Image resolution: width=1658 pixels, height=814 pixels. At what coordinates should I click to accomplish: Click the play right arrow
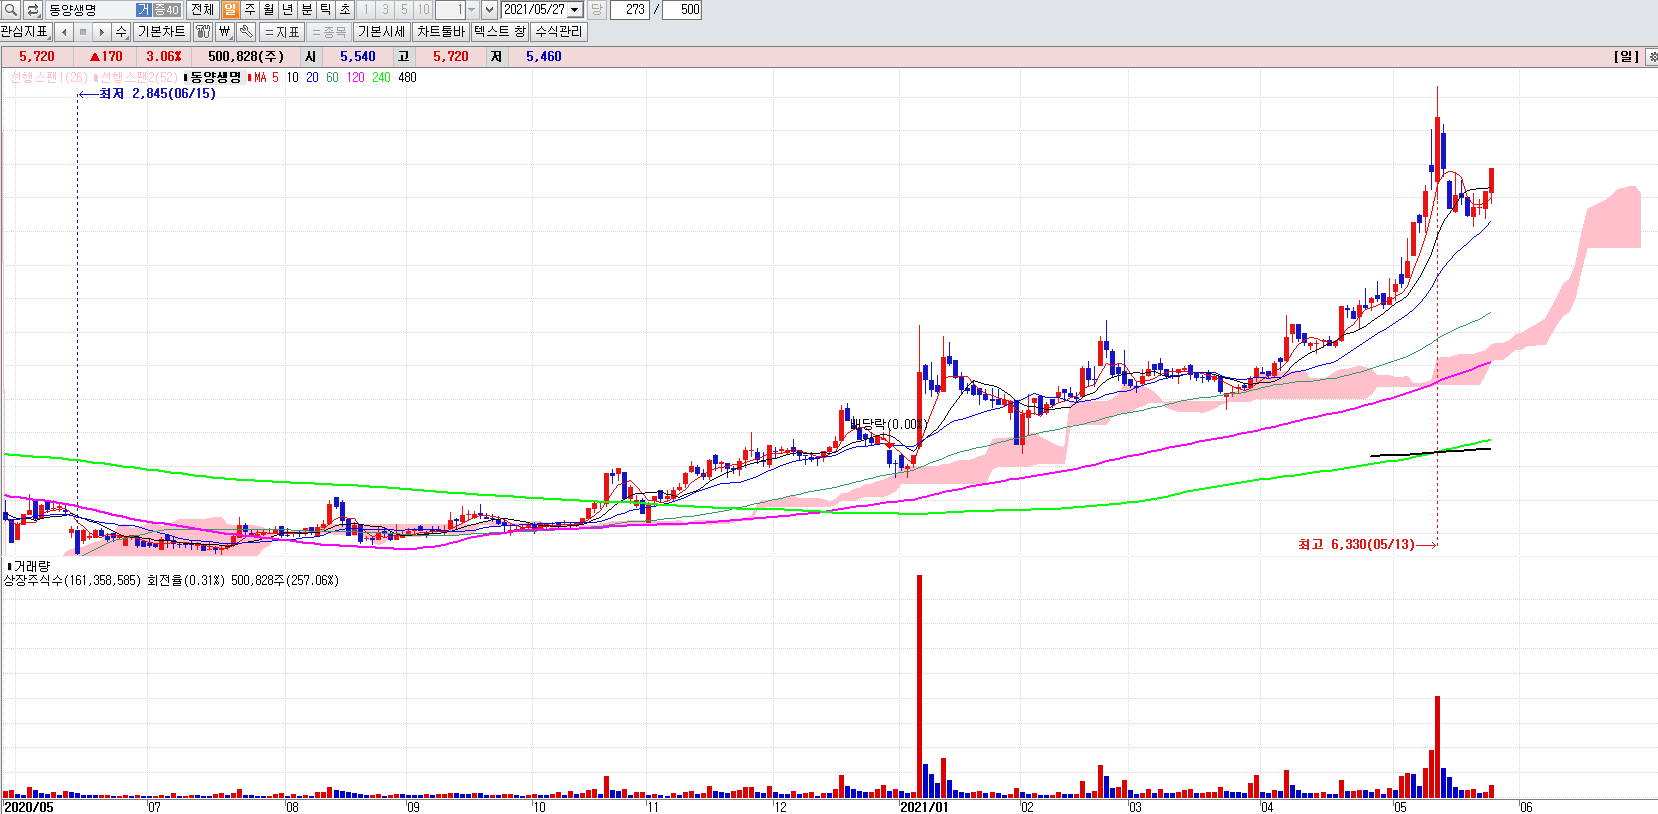(x=102, y=32)
